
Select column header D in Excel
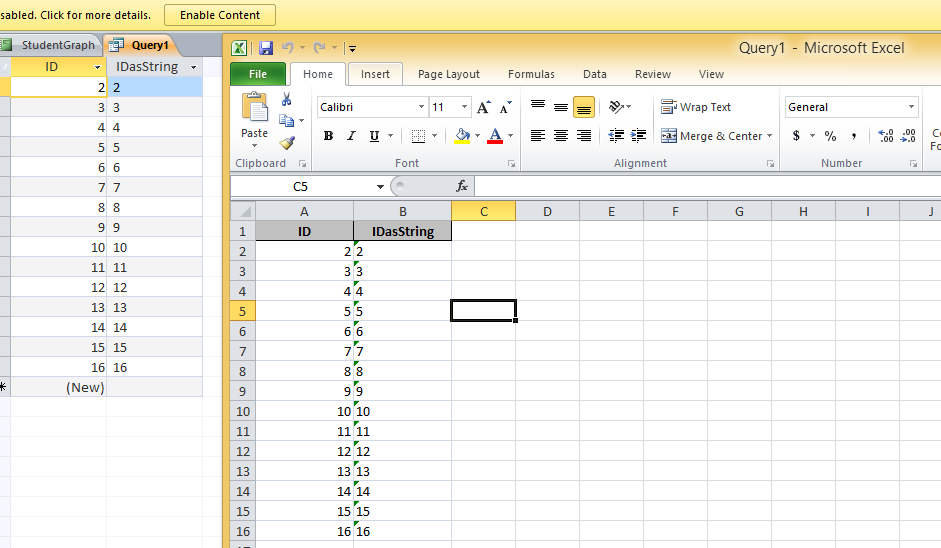pos(547,211)
